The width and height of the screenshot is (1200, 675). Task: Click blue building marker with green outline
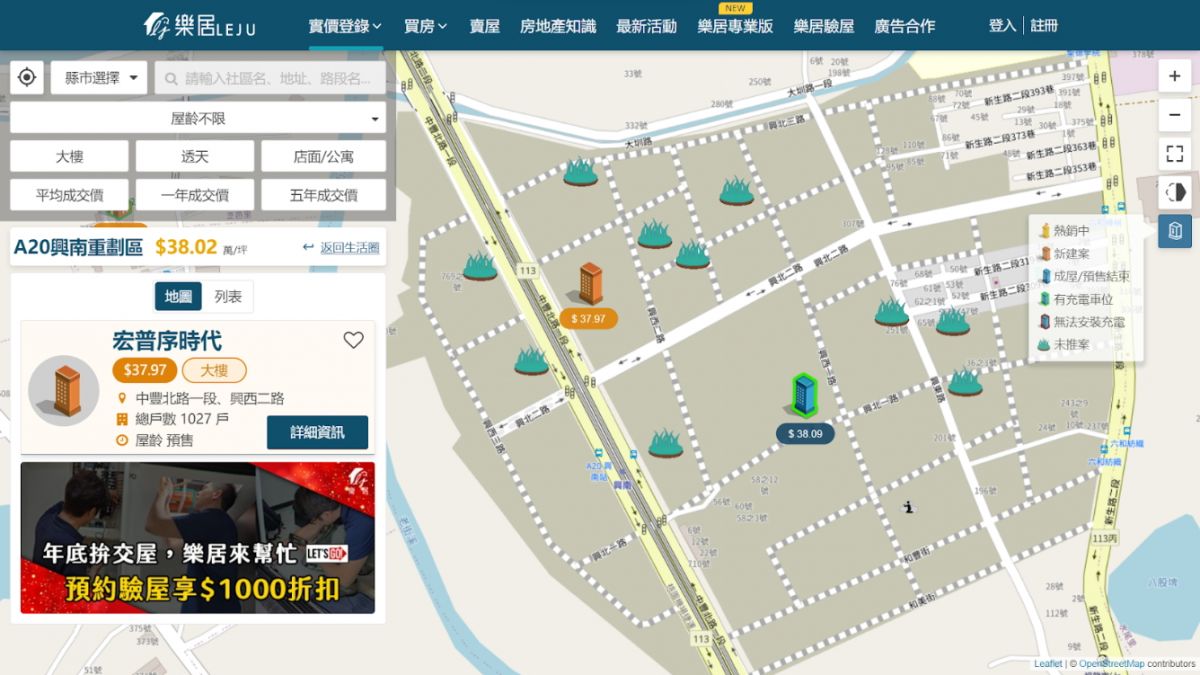(803, 394)
